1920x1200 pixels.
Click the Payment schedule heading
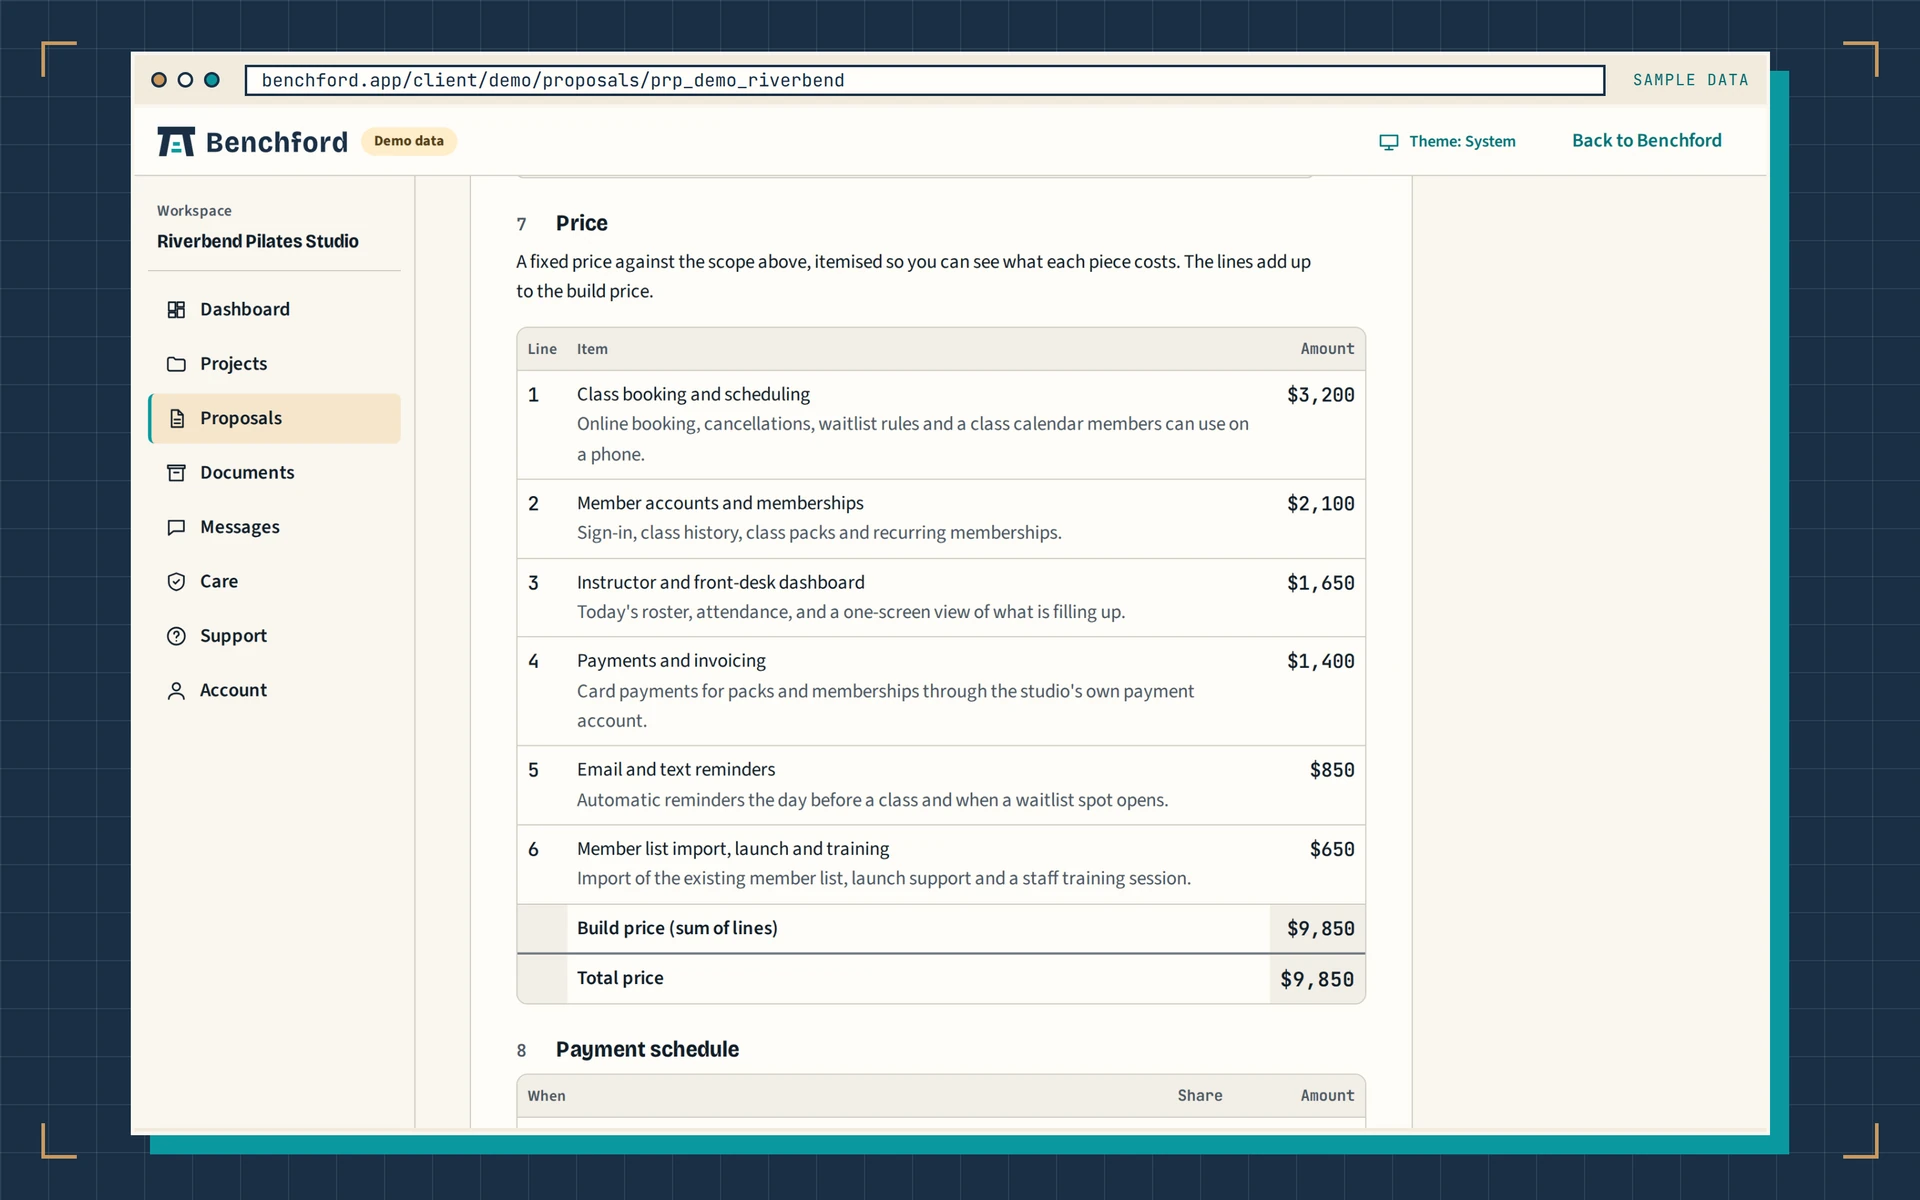coord(647,1049)
